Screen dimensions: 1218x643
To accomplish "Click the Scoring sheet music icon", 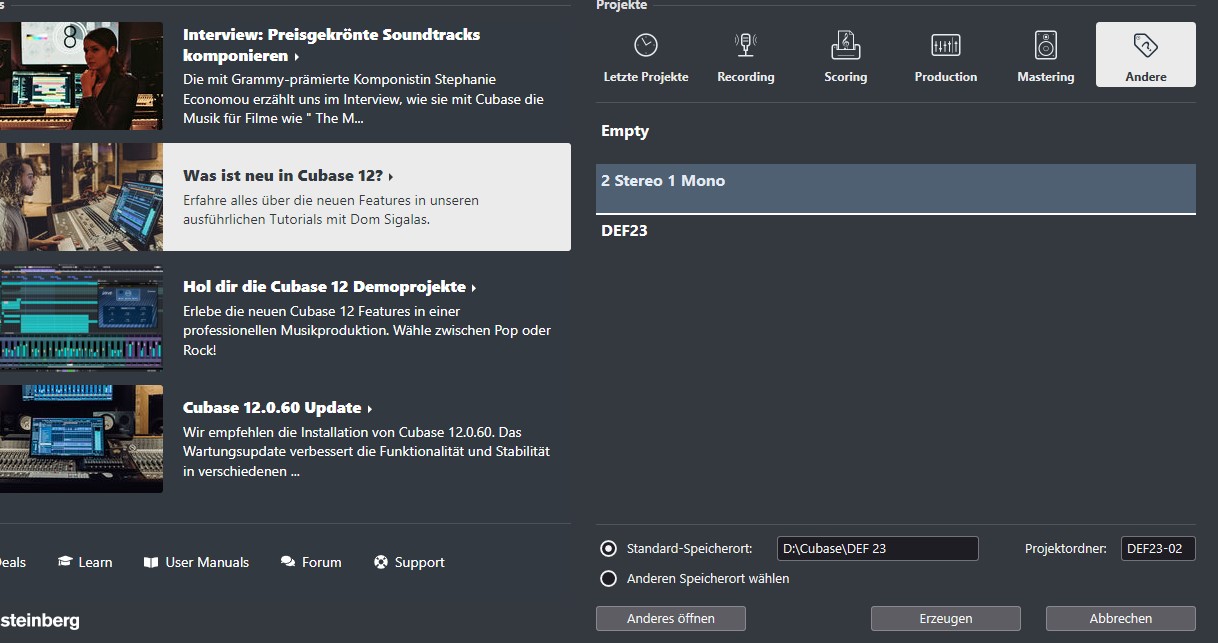I will (x=846, y=45).
